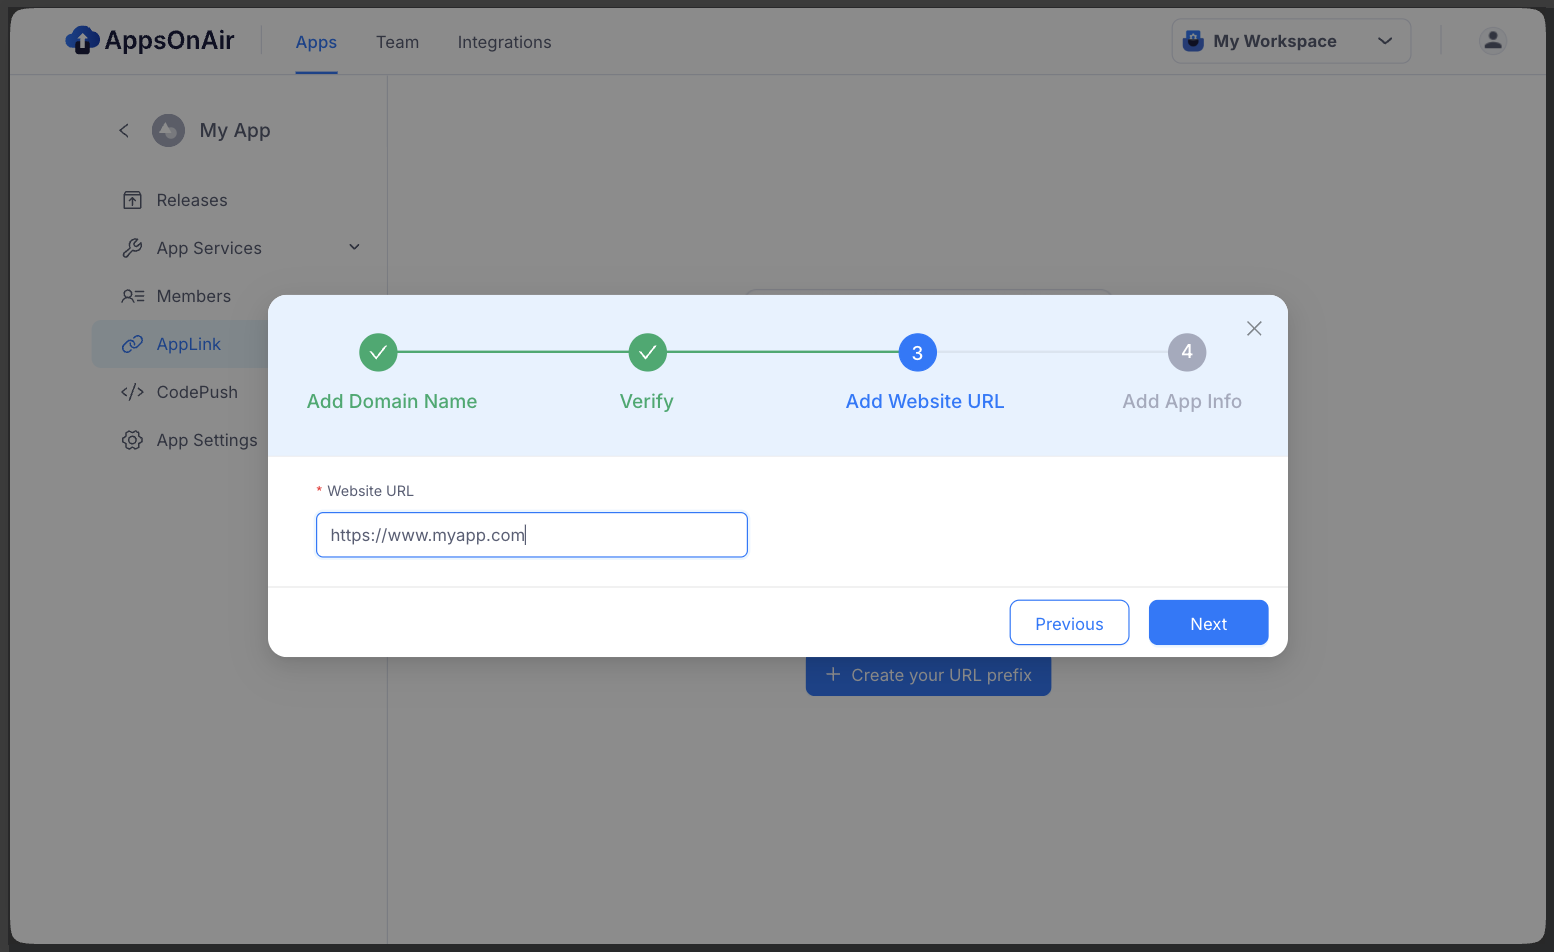The width and height of the screenshot is (1554, 952).
Task: Open the Apps tab
Action: 316,42
